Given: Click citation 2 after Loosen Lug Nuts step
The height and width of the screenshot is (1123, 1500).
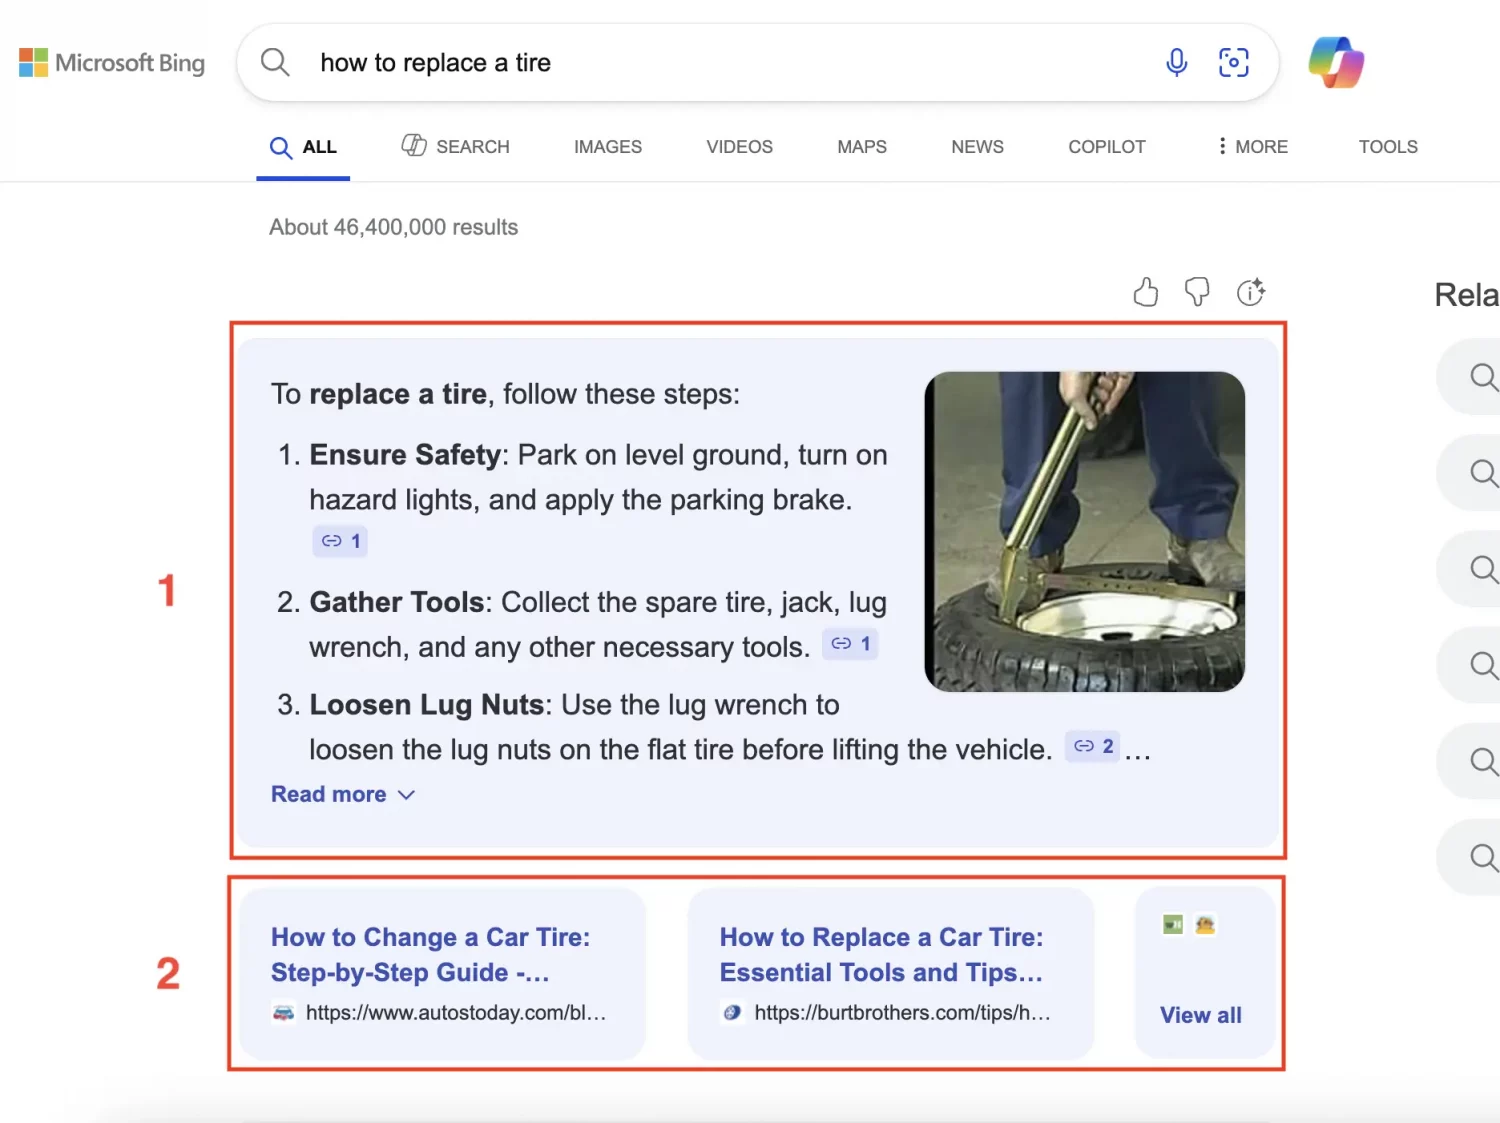Looking at the screenshot, I should [x=1092, y=746].
